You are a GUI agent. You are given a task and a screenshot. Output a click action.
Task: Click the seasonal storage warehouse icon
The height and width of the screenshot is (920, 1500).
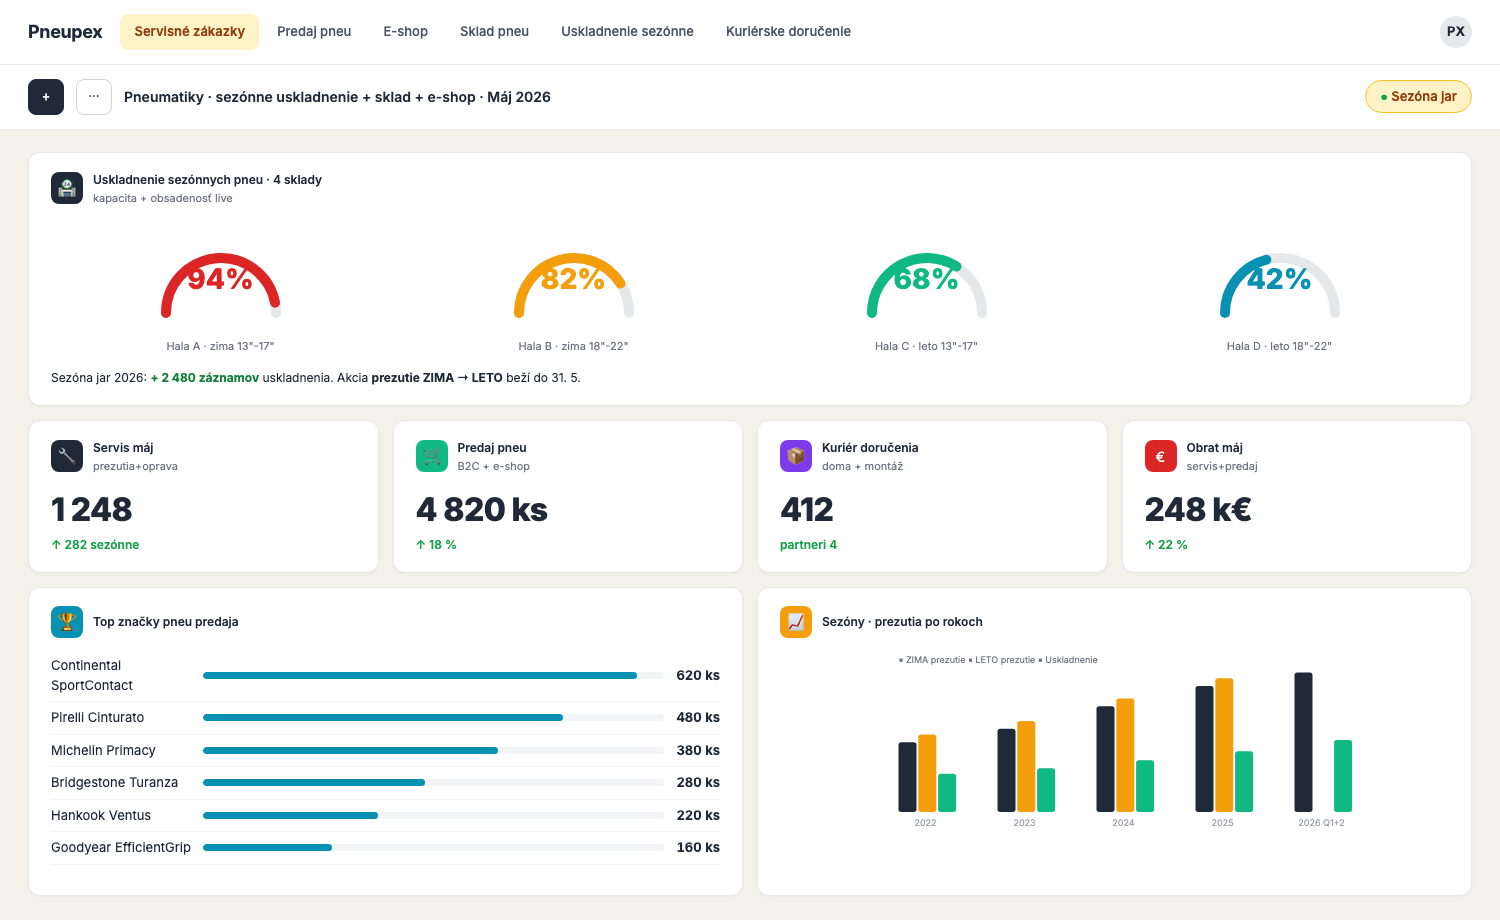point(67,188)
